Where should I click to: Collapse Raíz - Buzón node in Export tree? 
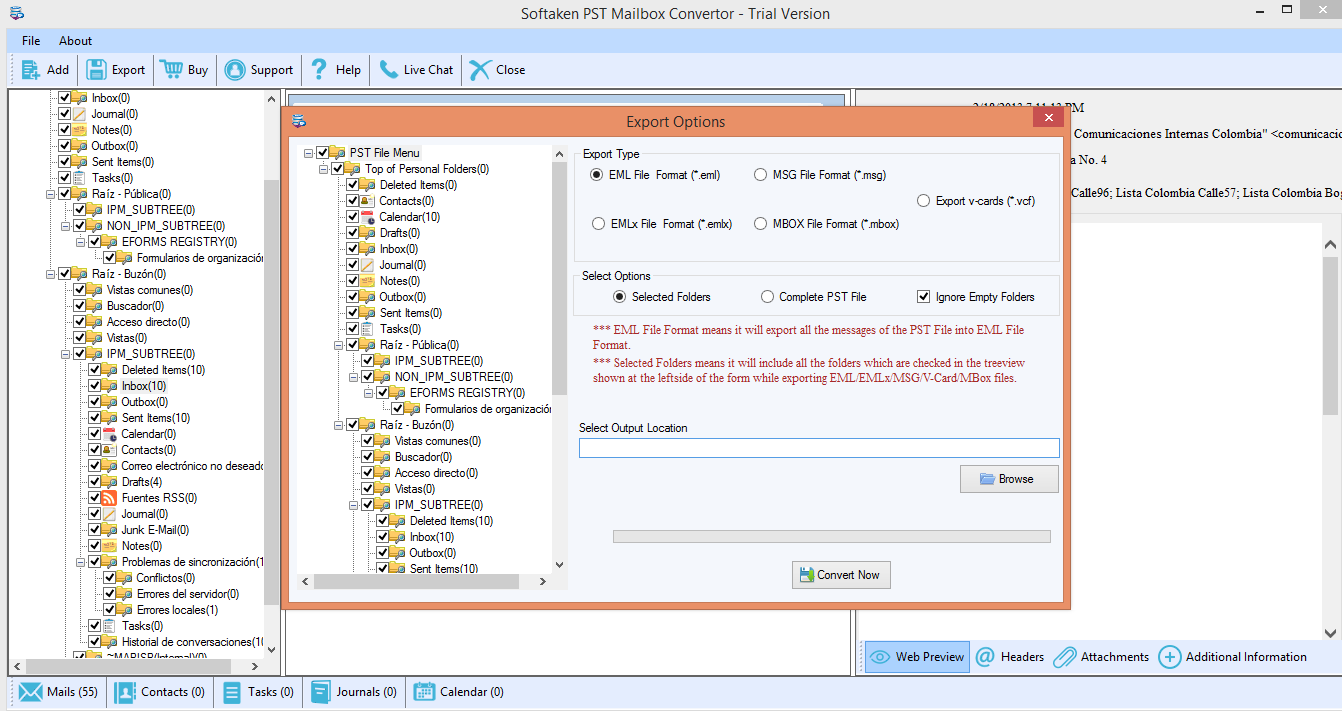click(x=339, y=425)
